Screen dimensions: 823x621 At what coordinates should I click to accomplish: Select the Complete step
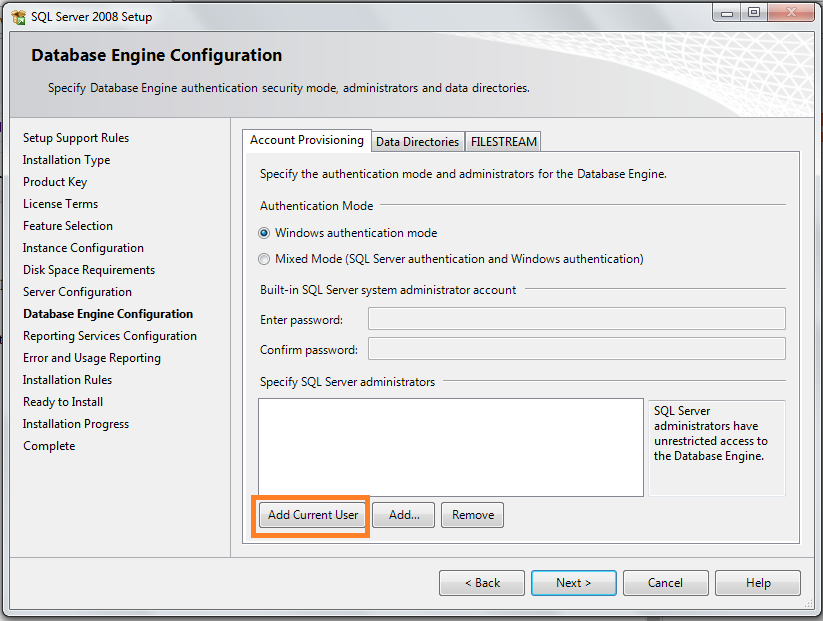(x=49, y=446)
